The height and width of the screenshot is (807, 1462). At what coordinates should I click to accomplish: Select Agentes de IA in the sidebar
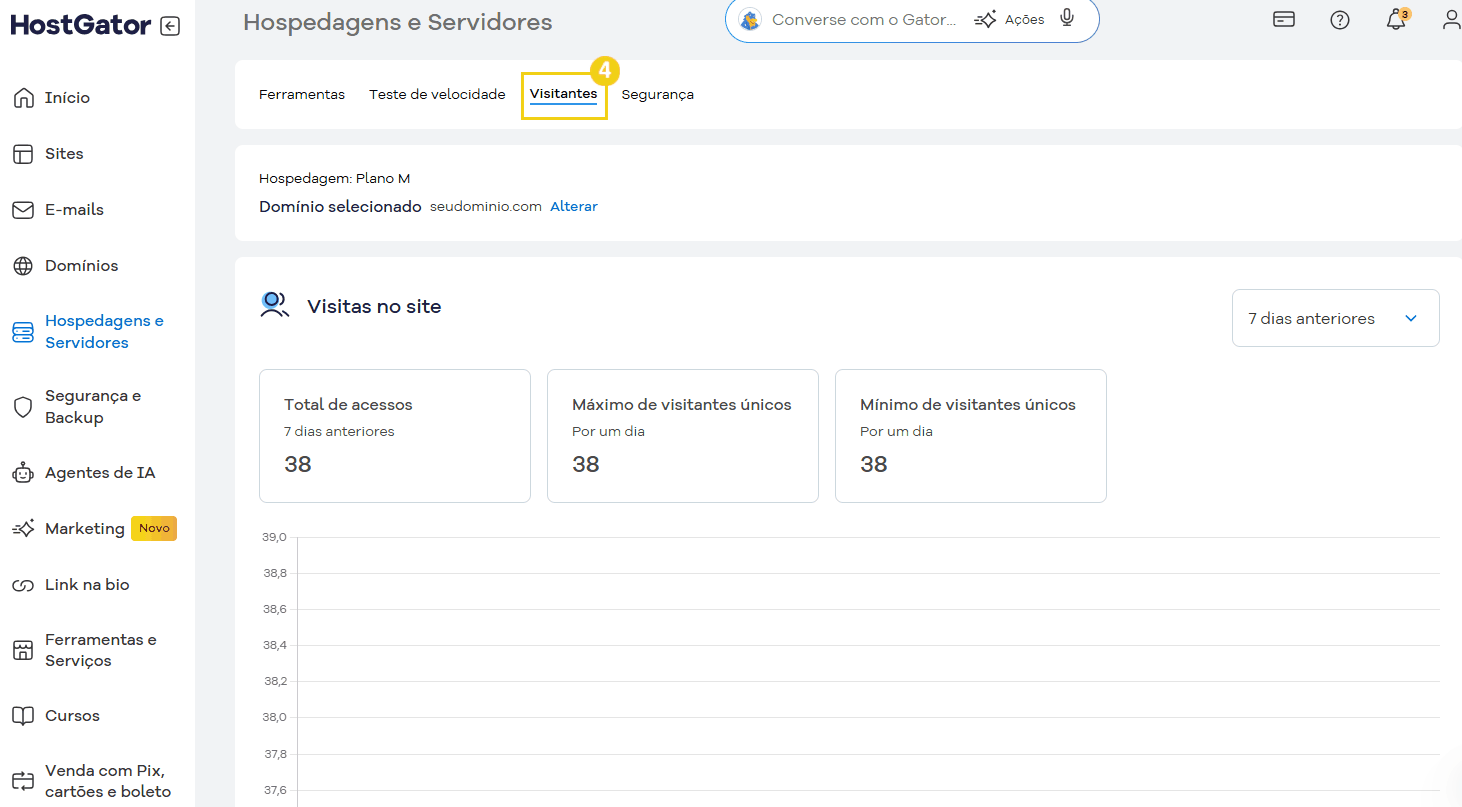[x=102, y=472]
